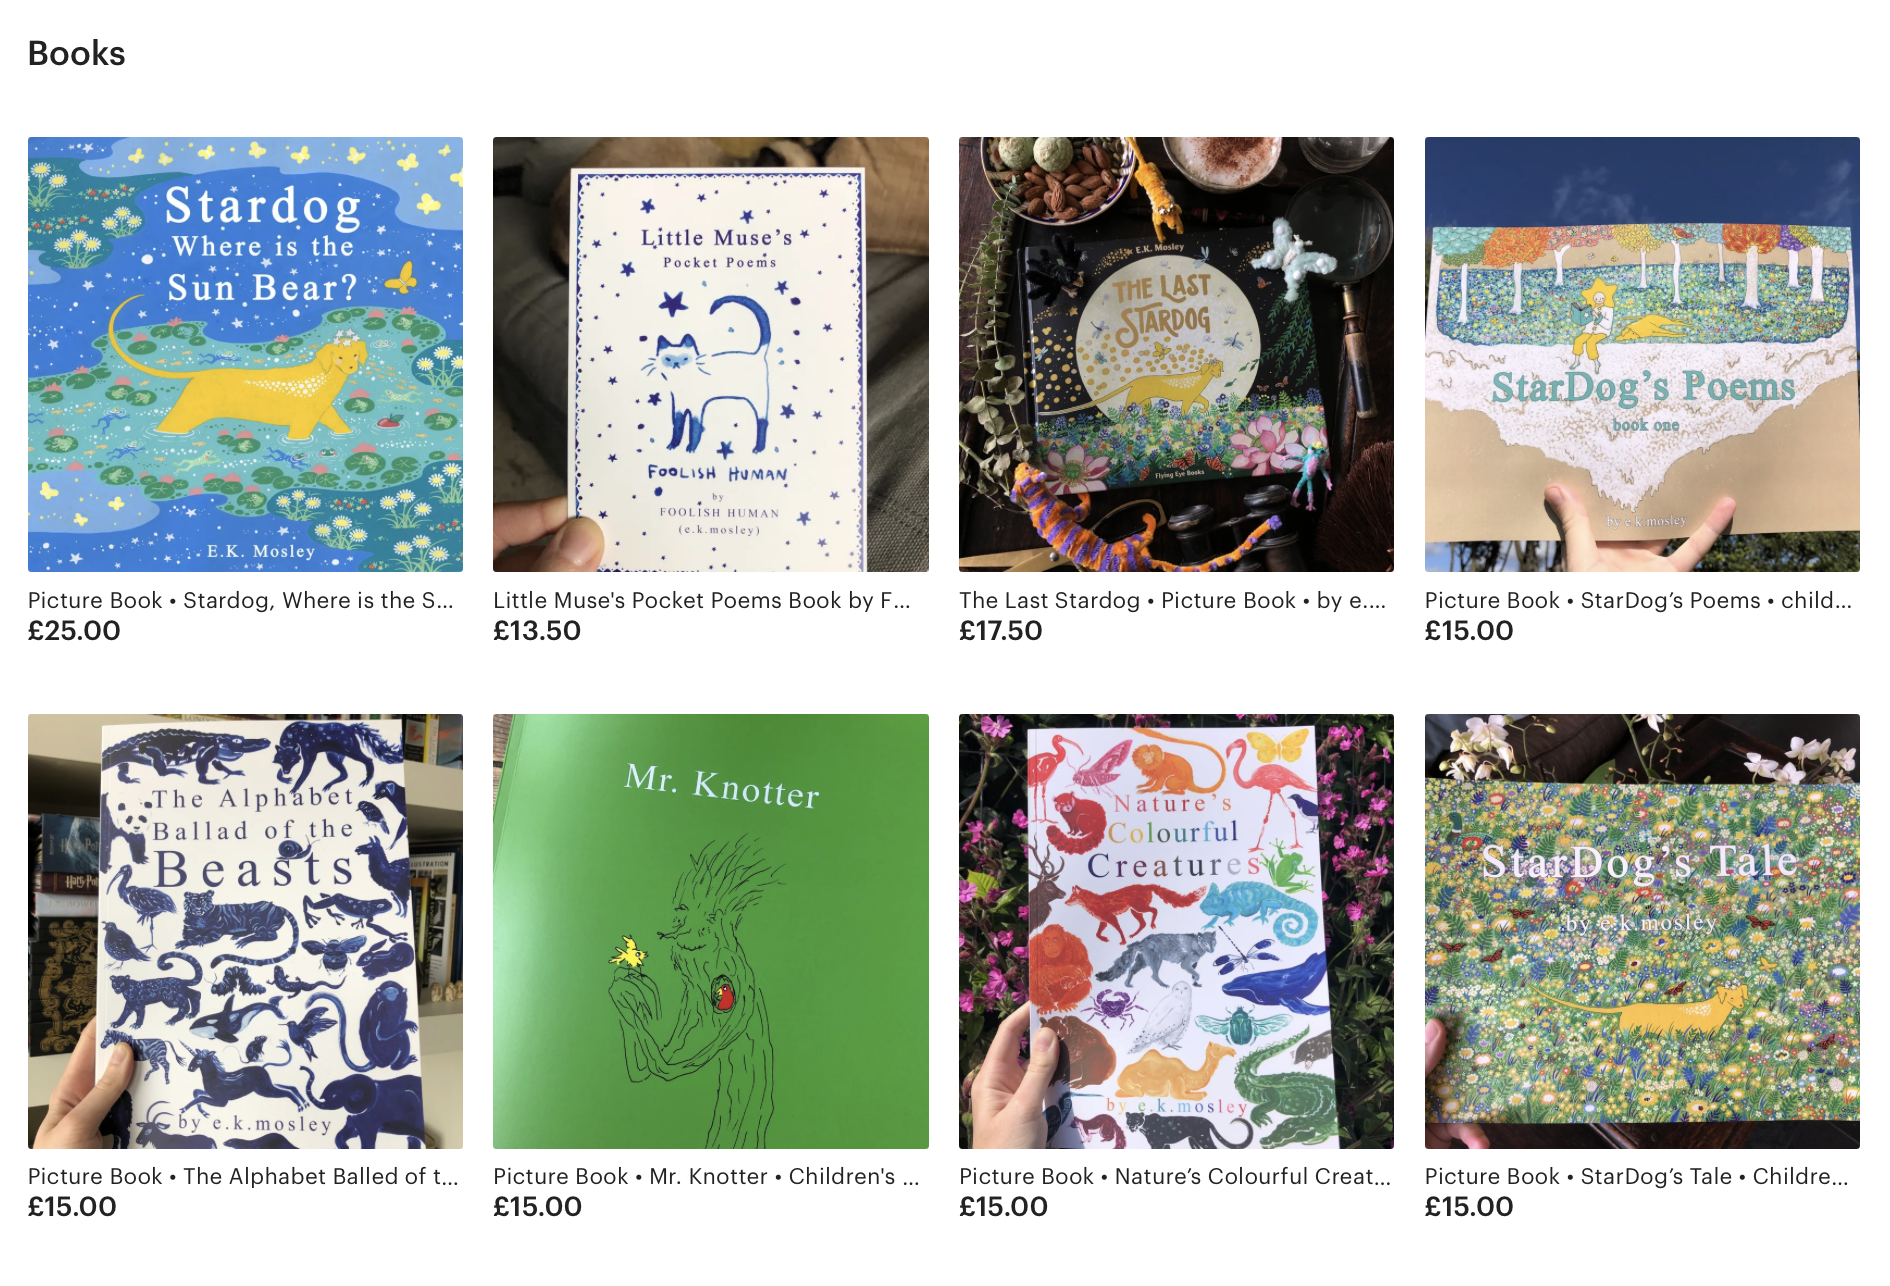Image resolution: width=1890 pixels, height=1286 pixels.
Task: Open the green Mr. Knotter cover image
Action: tap(711, 931)
